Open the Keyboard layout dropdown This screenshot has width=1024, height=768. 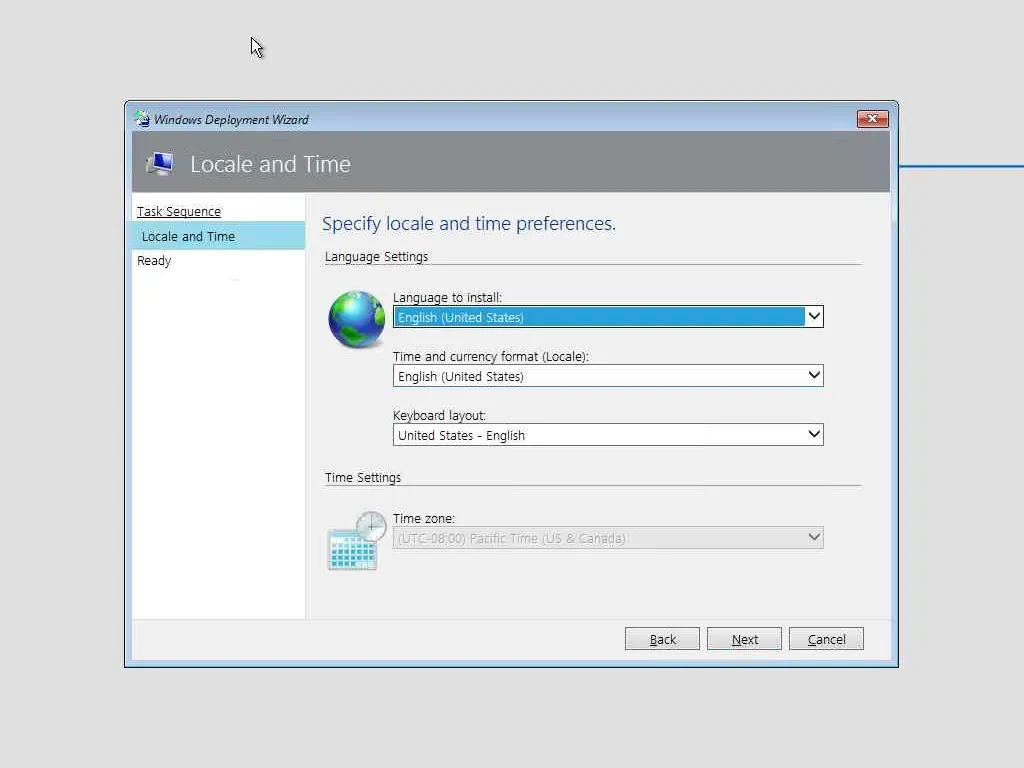608,435
